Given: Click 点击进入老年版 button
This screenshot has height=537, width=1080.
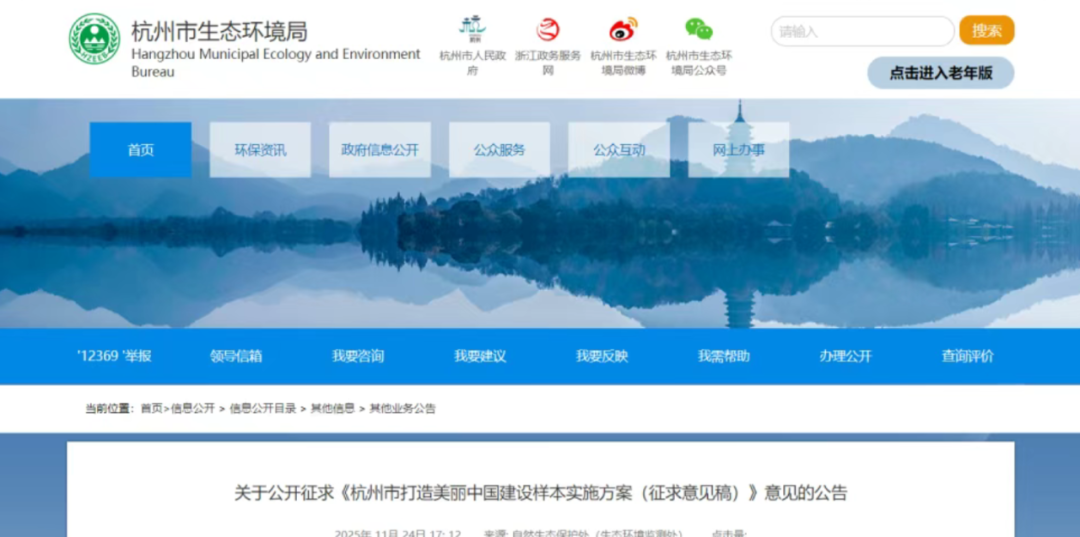Looking at the screenshot, I should [x=940, y=73].
